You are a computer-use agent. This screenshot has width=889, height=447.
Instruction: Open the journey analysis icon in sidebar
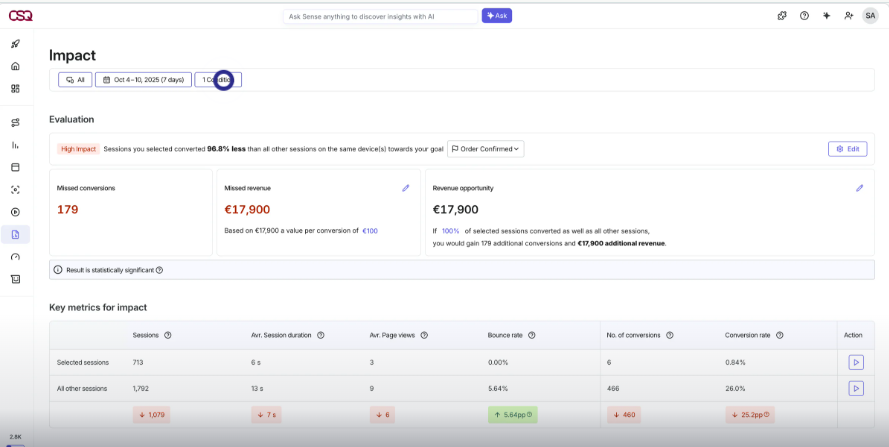15,123
